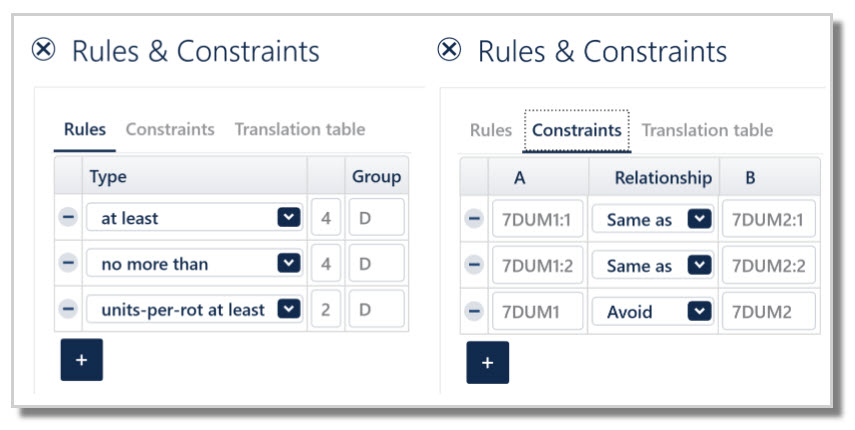The height and width of the screenshot is (430, 855).
Task: Click the Group field of 'at least' rule
Action: [376, 218]
